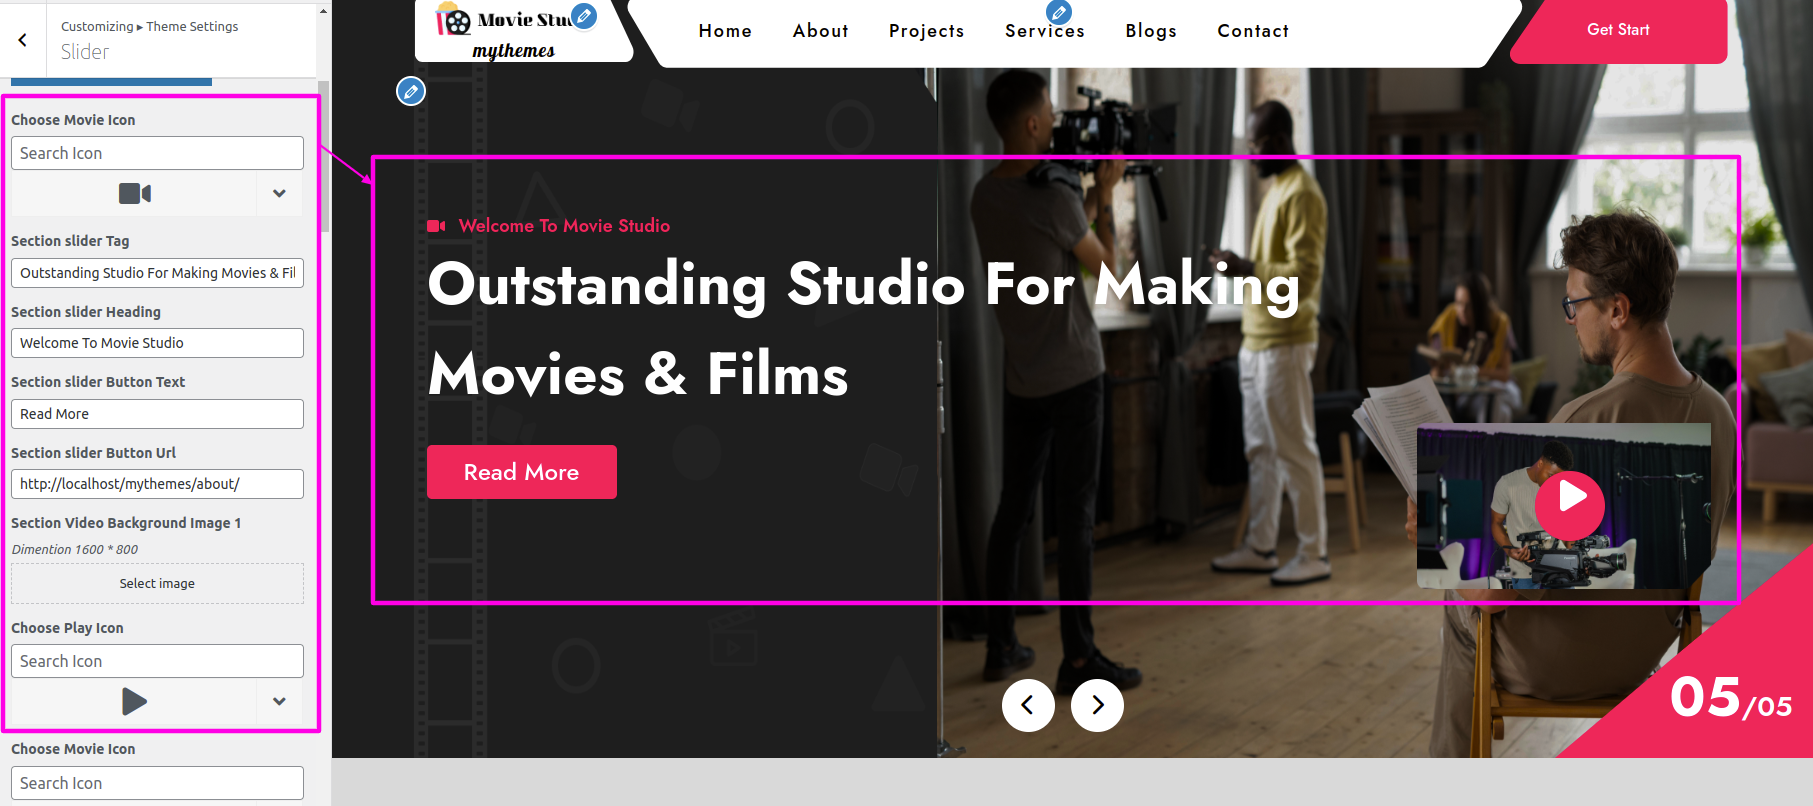Screen dimensions: 1813x806
Task: Click the Read More slider button
Action: (522, 472)
